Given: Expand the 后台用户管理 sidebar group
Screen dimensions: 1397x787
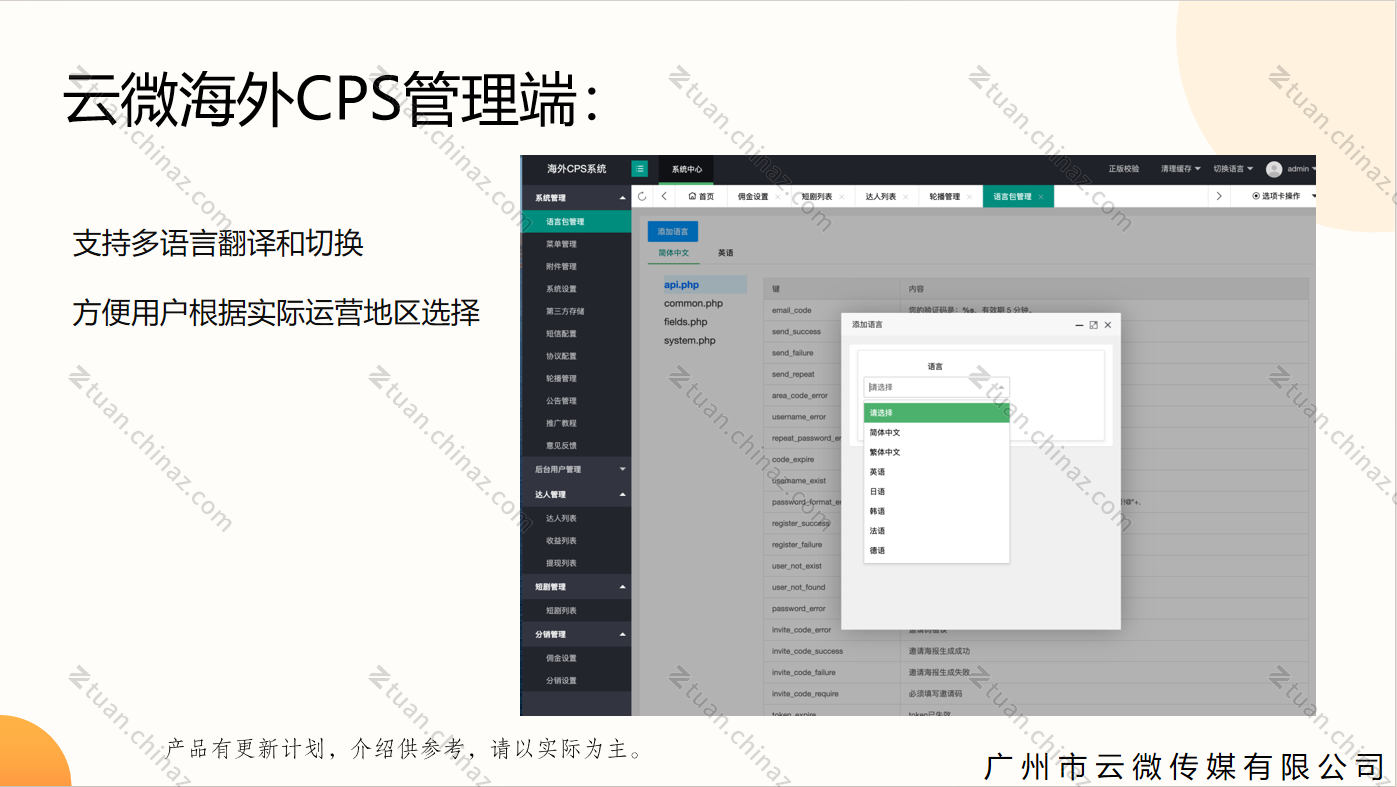Looking at the screenshot, I should pos(577,469).
